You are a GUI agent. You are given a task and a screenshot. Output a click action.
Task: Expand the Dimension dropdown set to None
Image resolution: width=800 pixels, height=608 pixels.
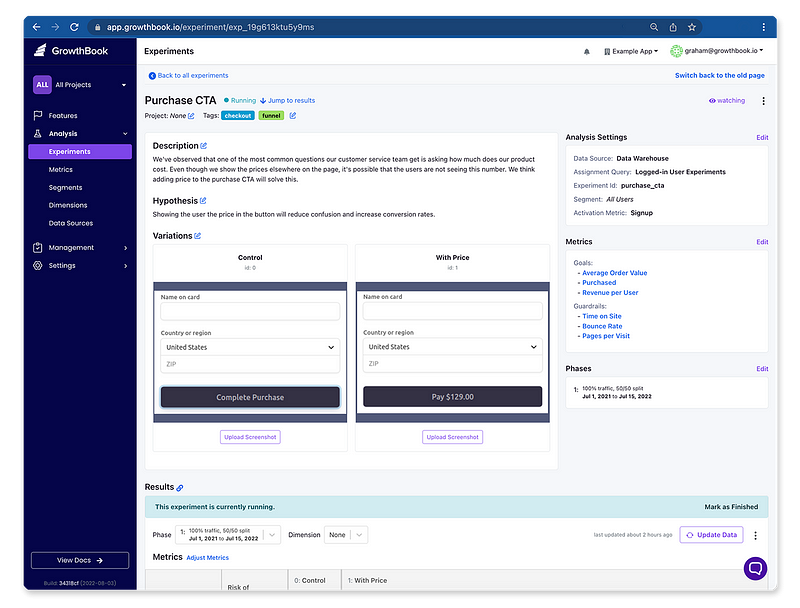point(345,535)
